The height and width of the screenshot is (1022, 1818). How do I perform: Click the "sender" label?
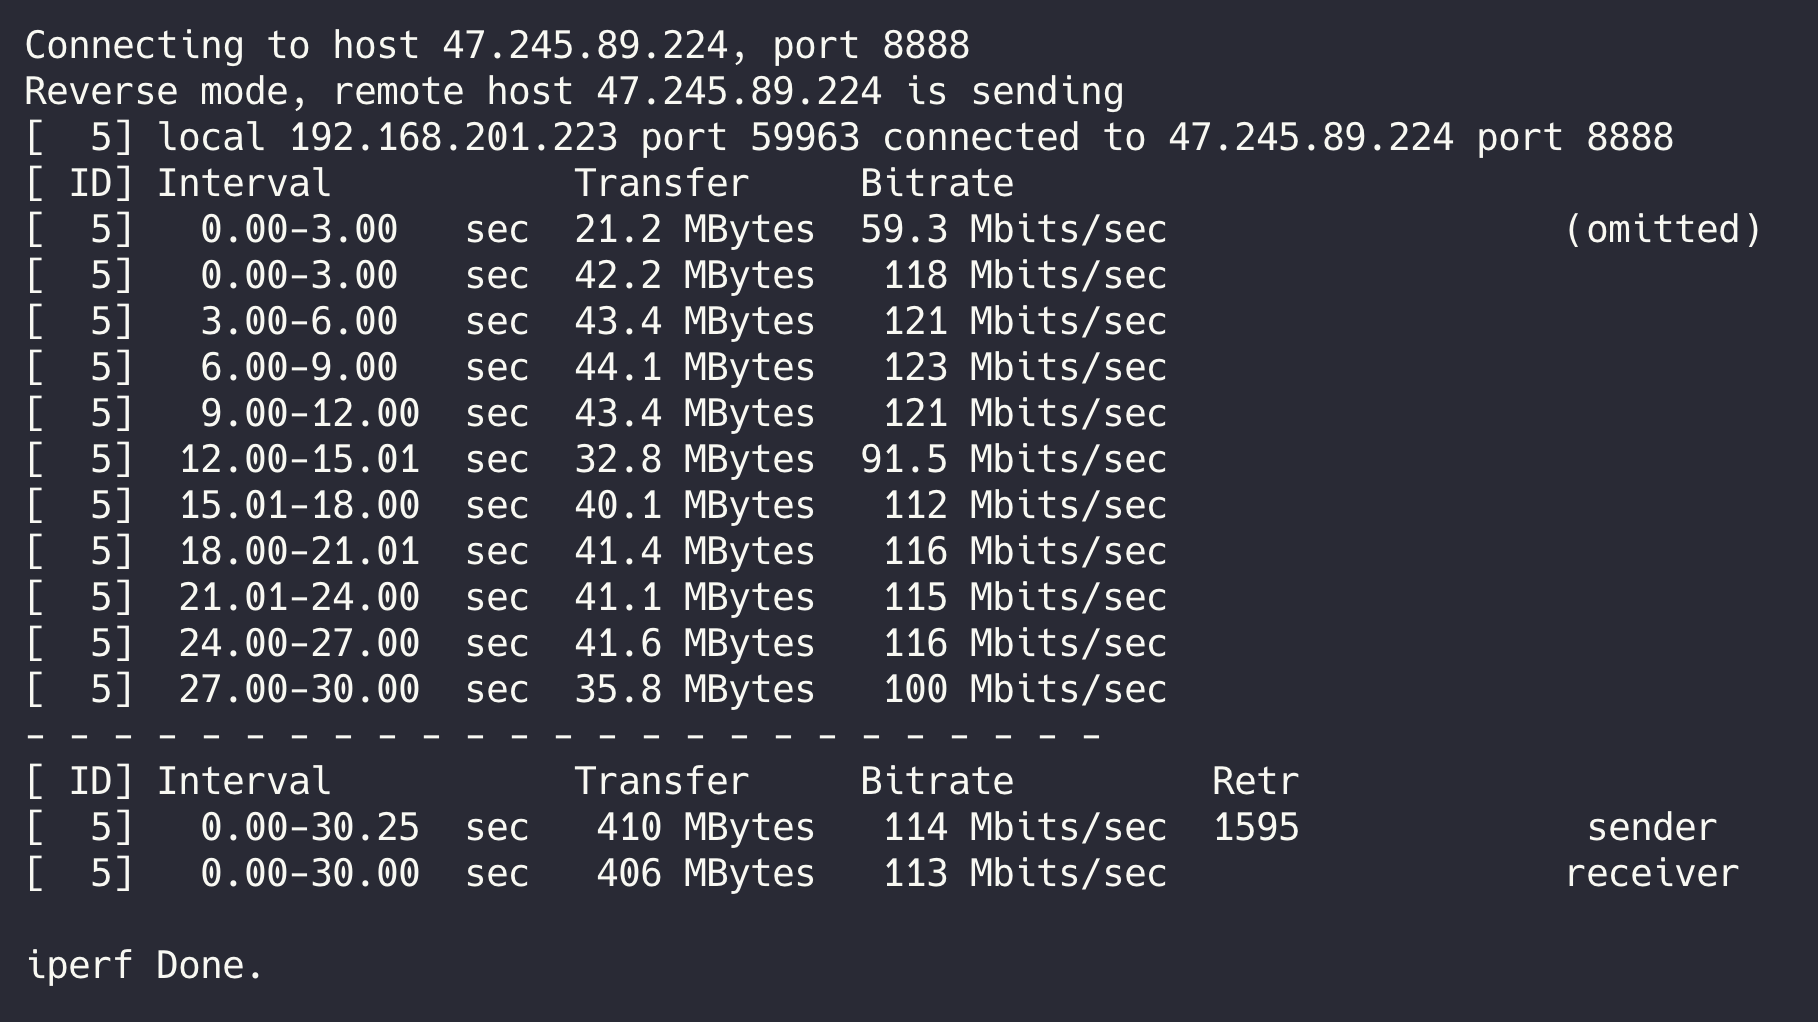click(x=1652, y=828)
